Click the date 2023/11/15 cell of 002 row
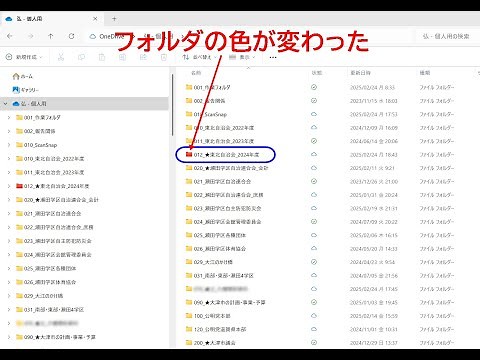This screenshot has height=360, width=480. pos(374,100)
